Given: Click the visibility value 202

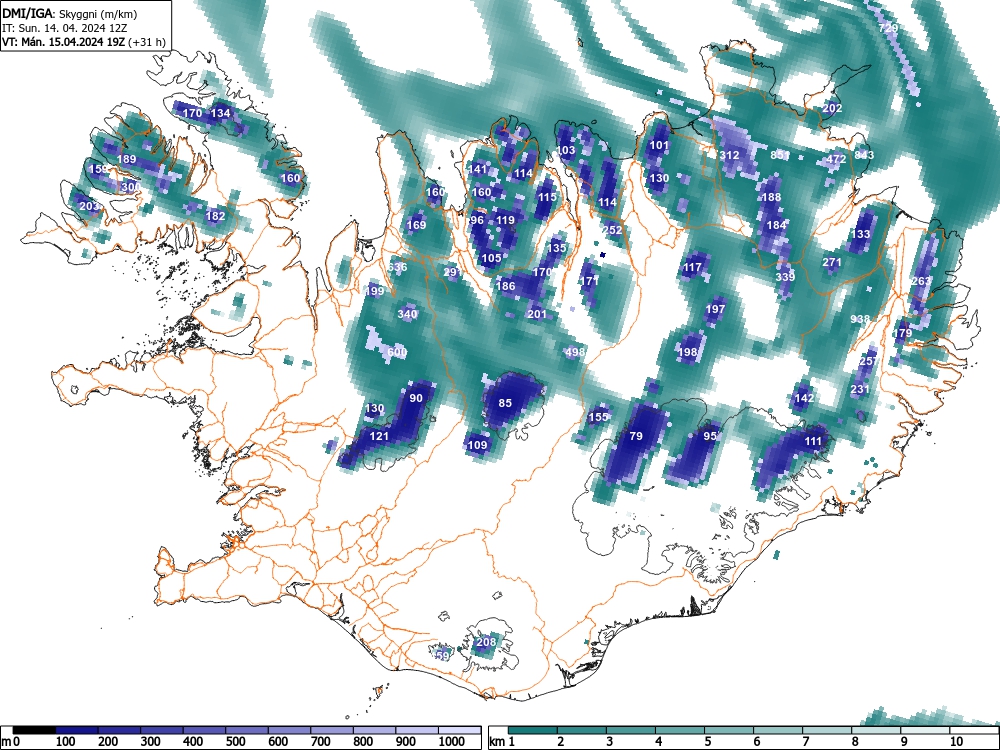Looking at the screenshot, I should pos(832,108).
